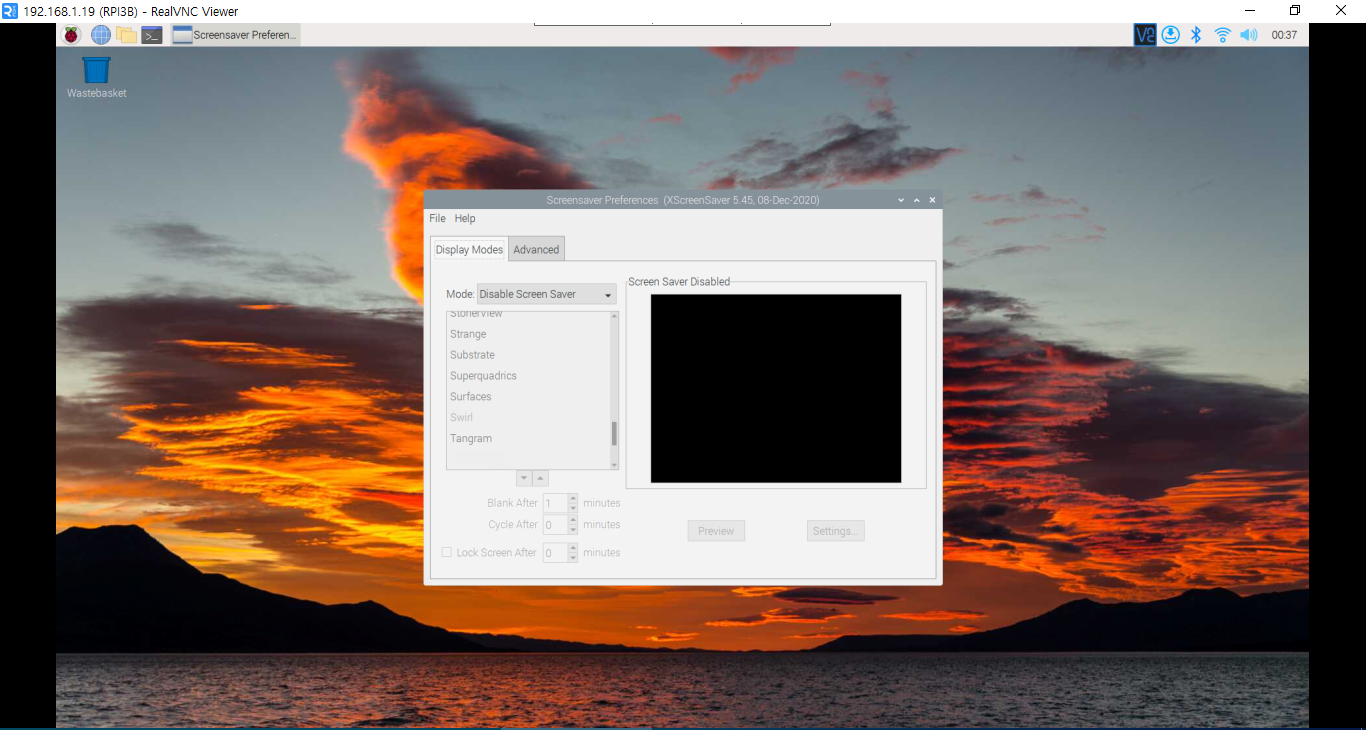Decrease the Blank After spinner value
The width and height of the screenshot is (1366, 730).
tap(573, 508)
